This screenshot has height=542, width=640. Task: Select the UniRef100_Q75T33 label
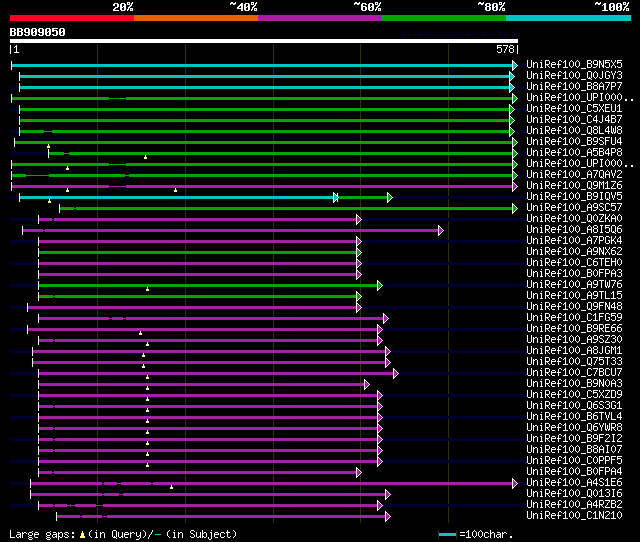574,362
